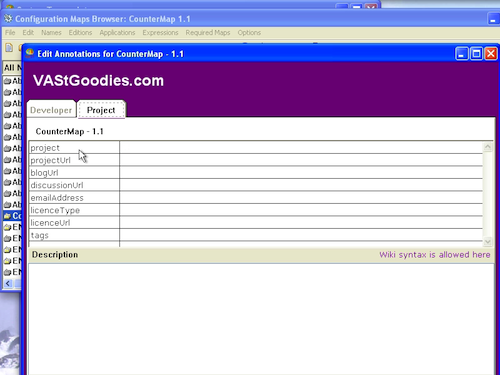Screen dimensions: 500x375
Task: Open the Required Maps menu
Action: (208, 33)
